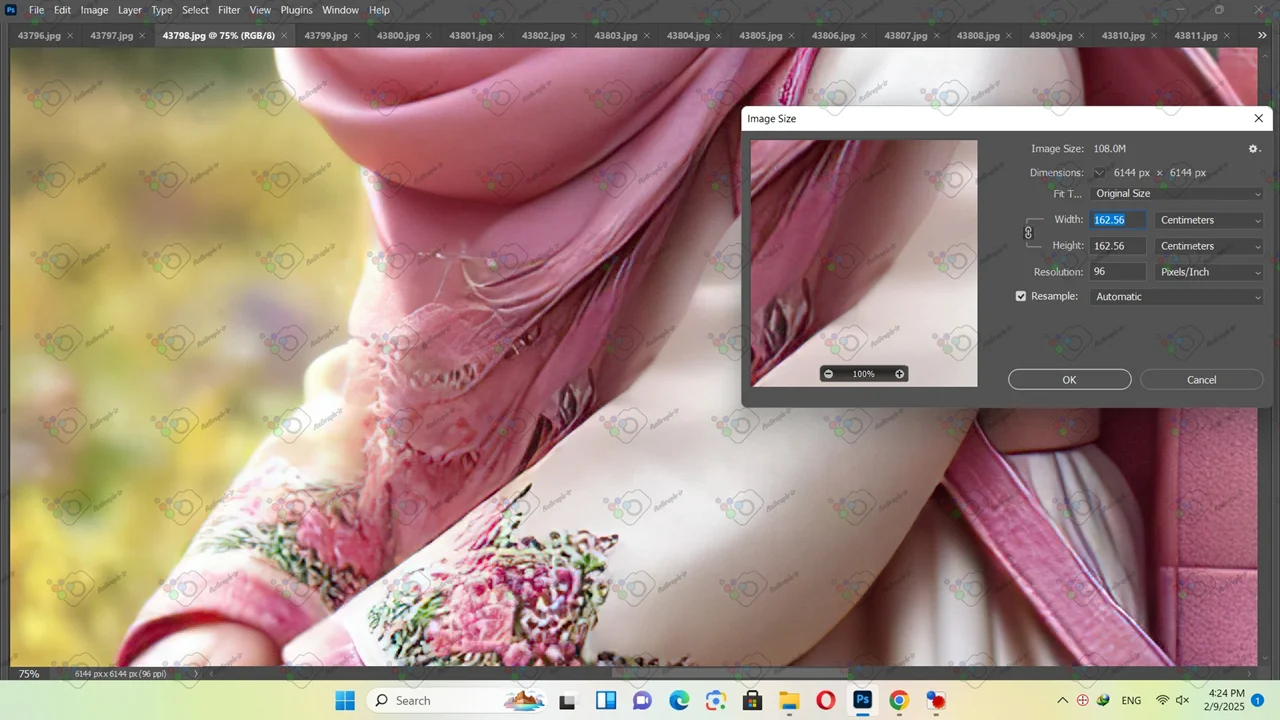Viewport: 1280px width, 720px height.
Task: Zoom in the dialog preview with plus icon
Action: click(900, 374)
